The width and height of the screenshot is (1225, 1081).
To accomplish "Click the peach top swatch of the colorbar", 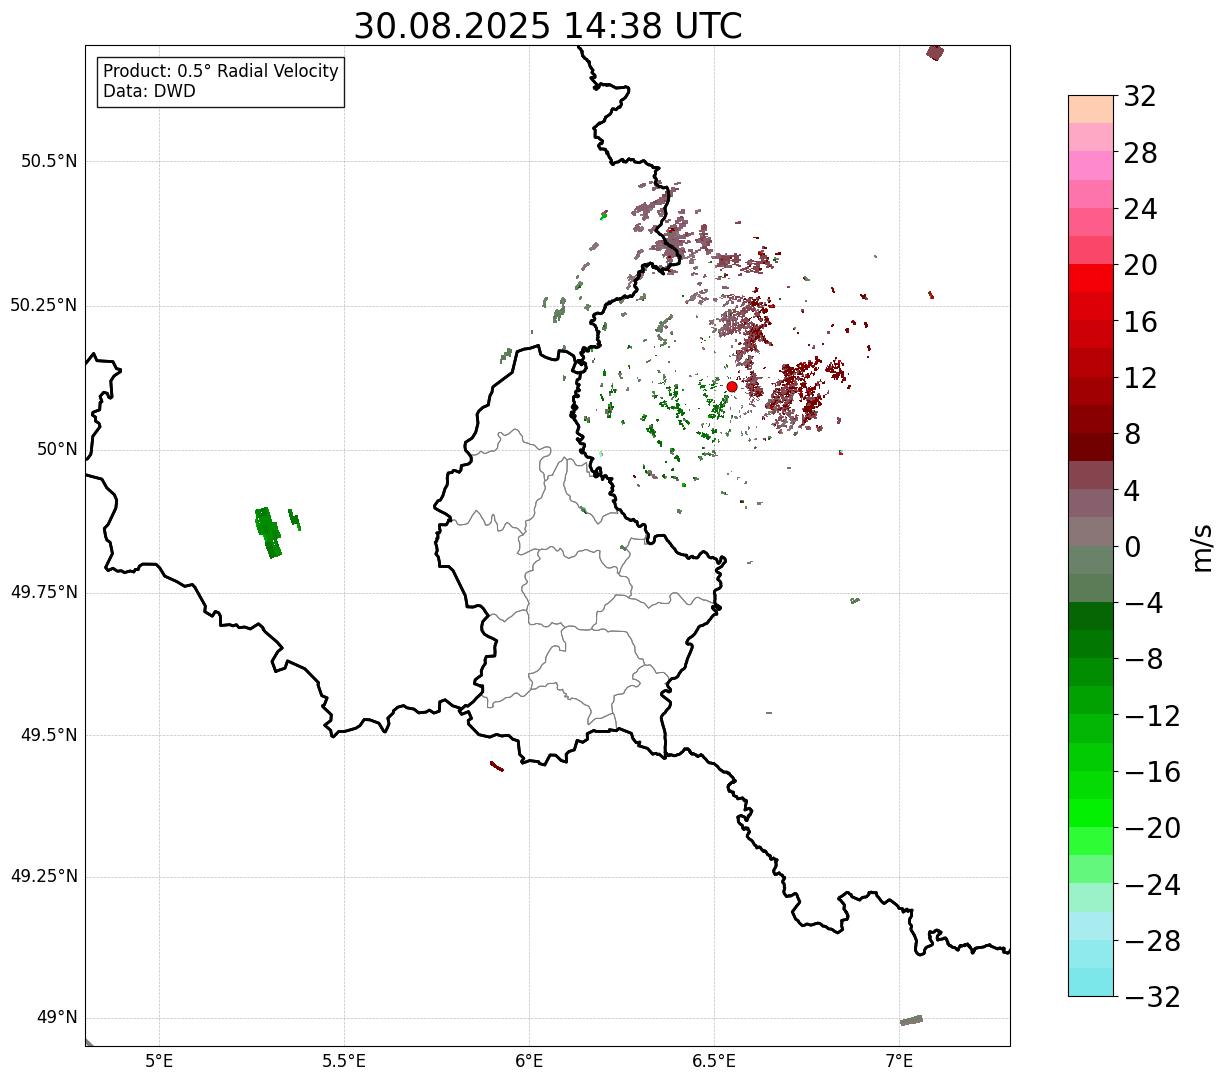I will coord(1091,109).
